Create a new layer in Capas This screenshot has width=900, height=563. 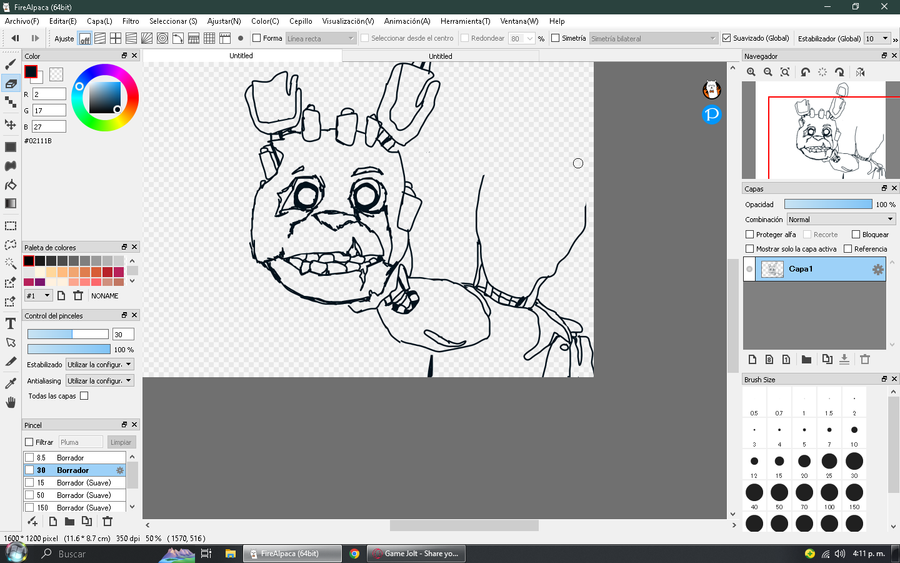752,359
